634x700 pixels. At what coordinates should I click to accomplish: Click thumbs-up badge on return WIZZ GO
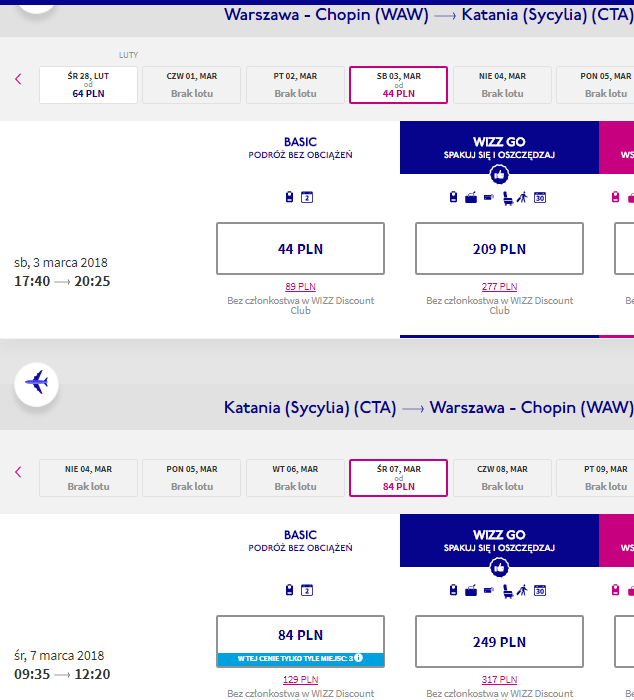(499, 568)
